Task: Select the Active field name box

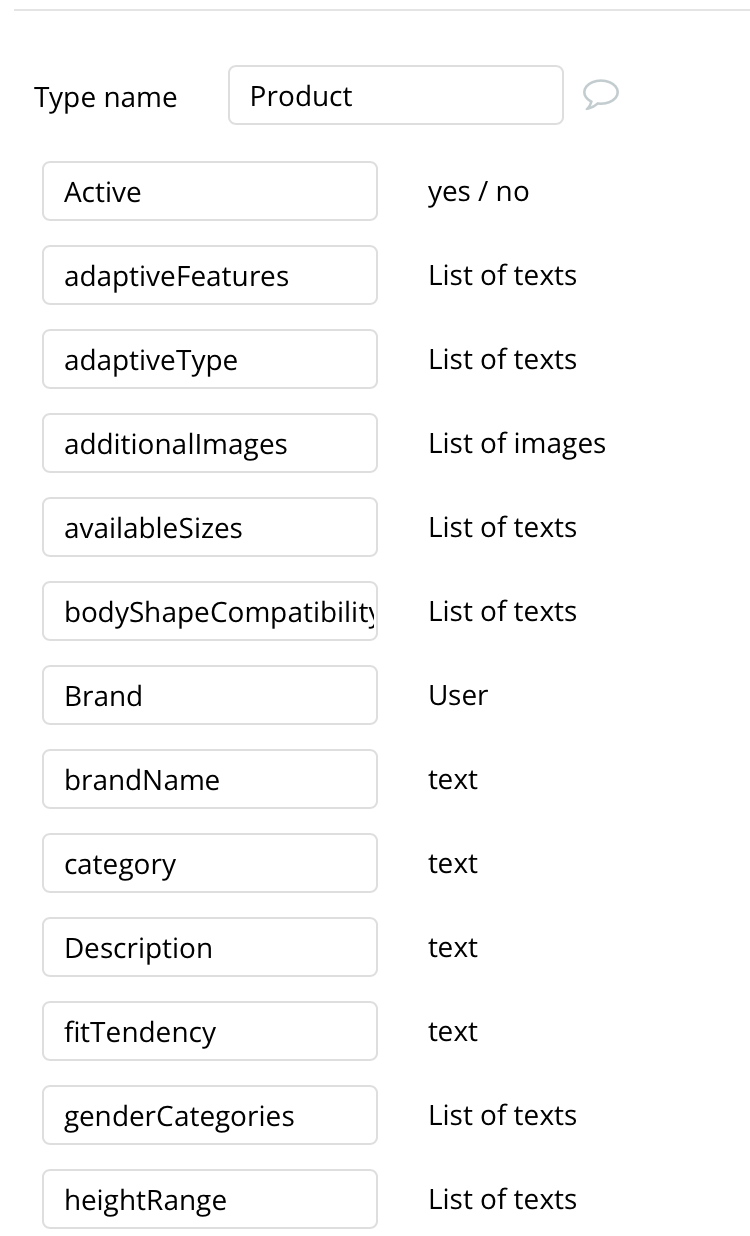Action: [x=210, y=191]
